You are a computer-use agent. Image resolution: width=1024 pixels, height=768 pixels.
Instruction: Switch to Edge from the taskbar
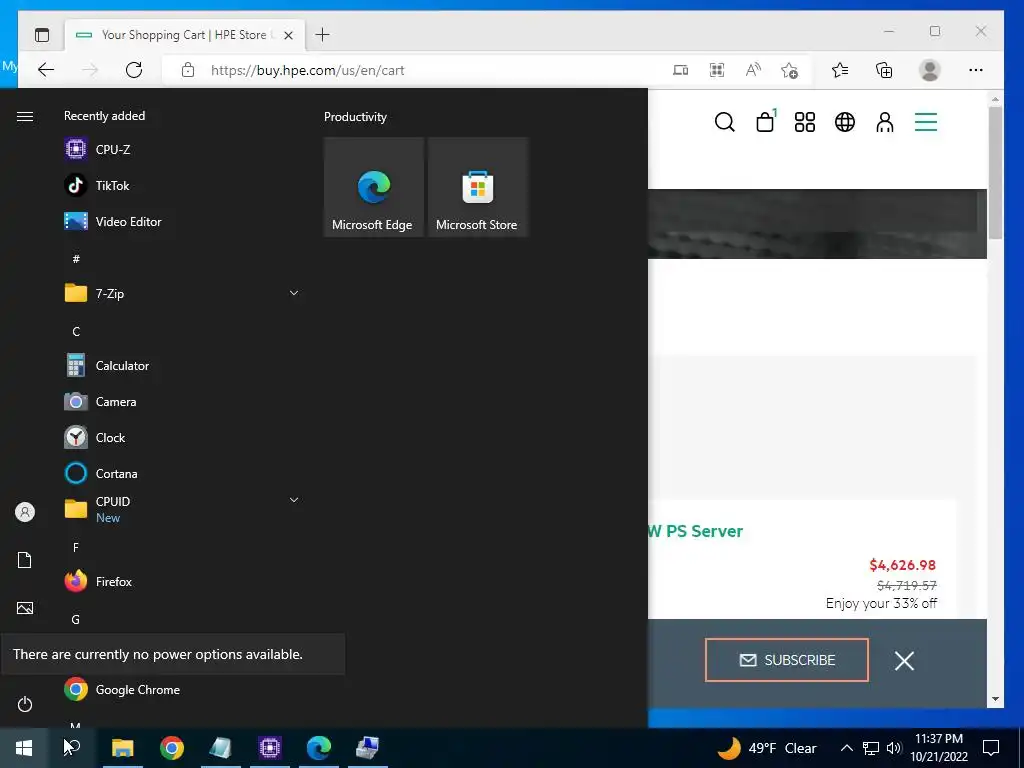click(319, 748)
